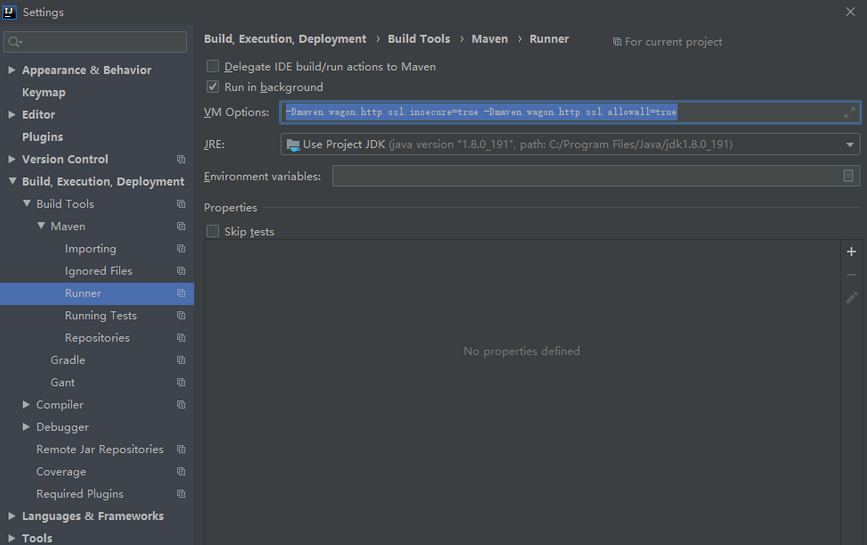Click Build Tools breadcrumb
The width and height of the screenshot is (867, 545).
[419, 39]
